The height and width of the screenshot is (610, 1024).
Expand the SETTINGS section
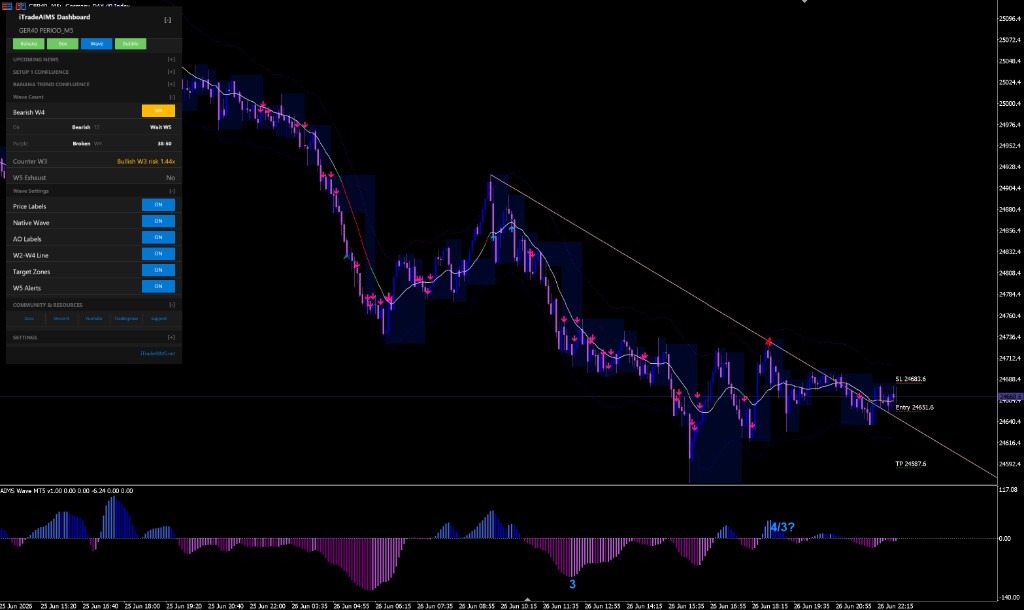click(x=171, y=338)
